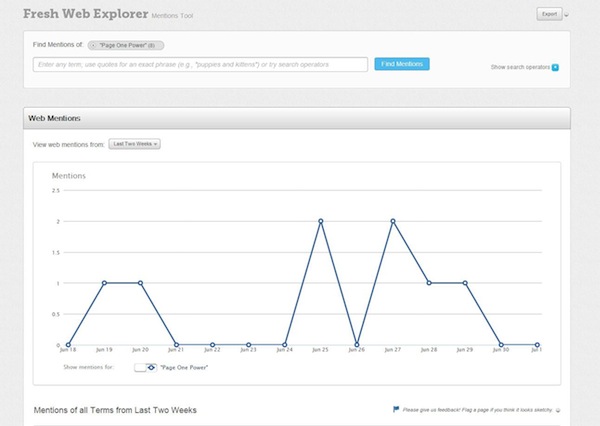600x426 pixels.
Task: Select the Jun 26 zero data point
Action: tap(357, 345)
